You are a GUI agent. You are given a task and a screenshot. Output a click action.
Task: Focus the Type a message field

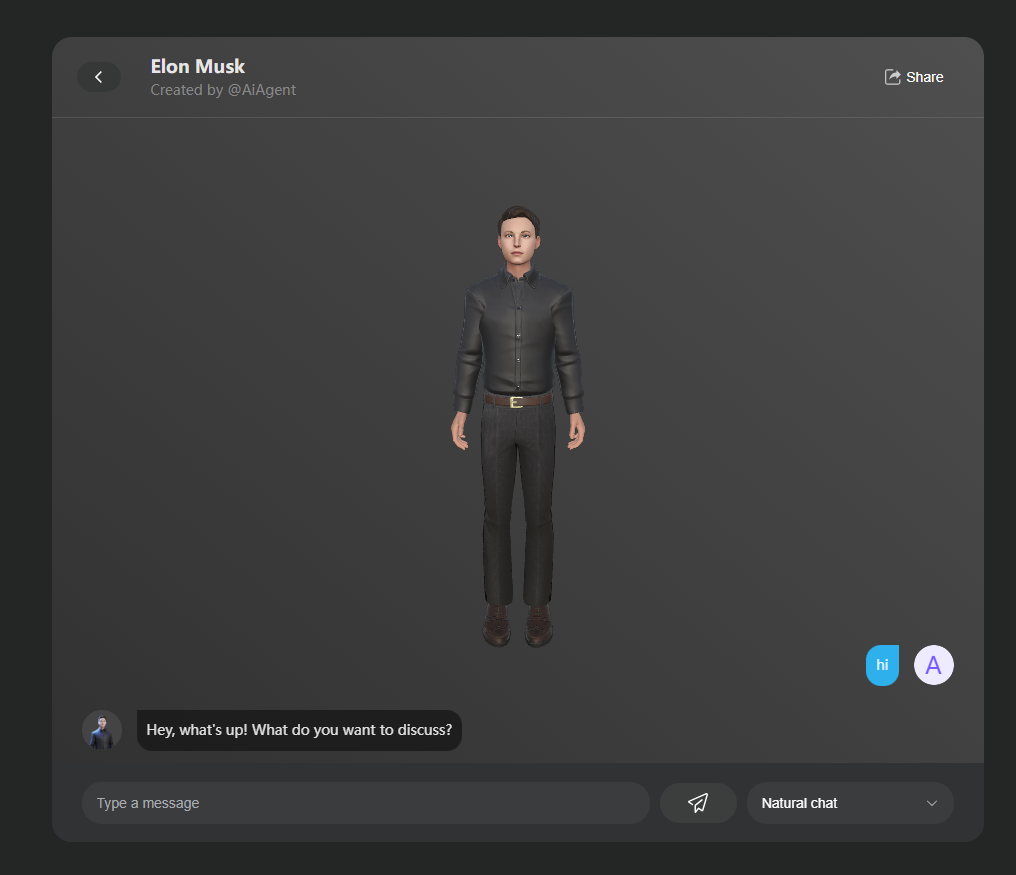coord(365,802)
